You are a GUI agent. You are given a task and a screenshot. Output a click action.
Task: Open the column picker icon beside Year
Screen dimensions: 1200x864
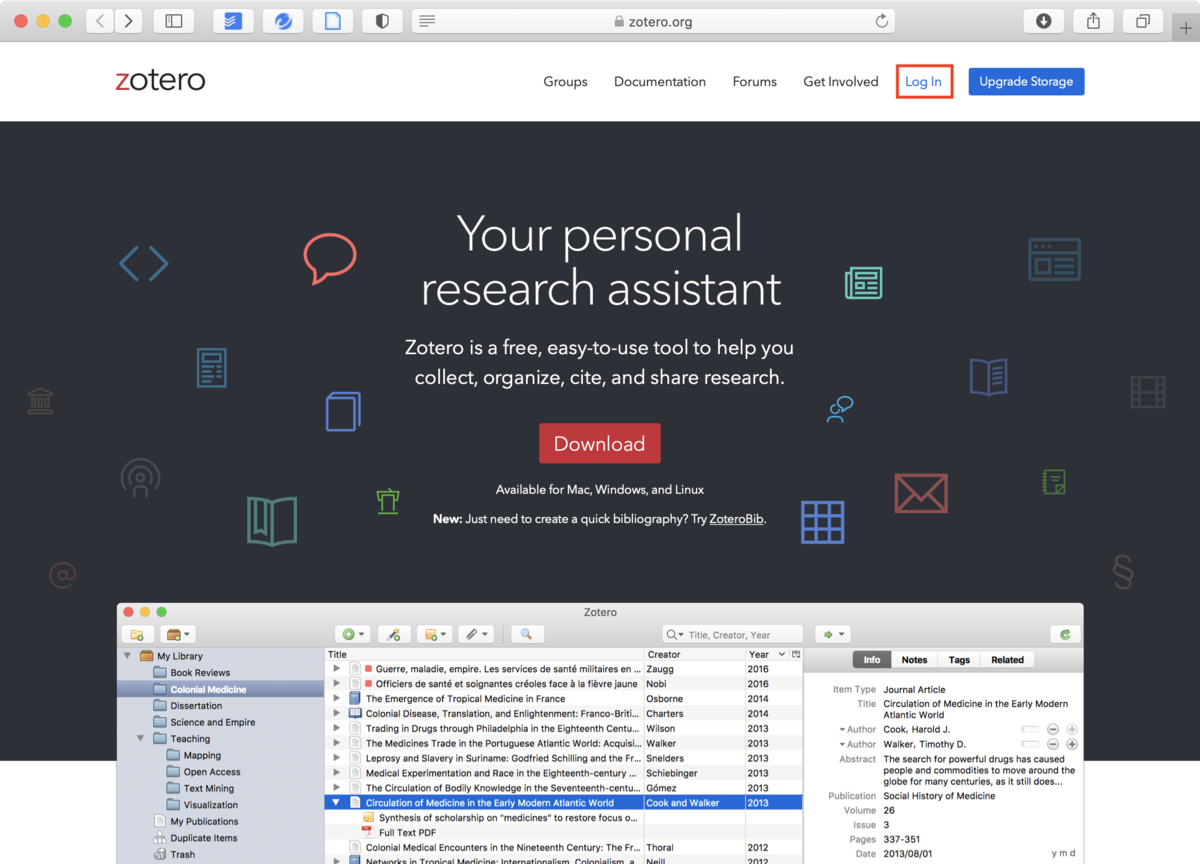pyautogui.click(x=797, y=654)
